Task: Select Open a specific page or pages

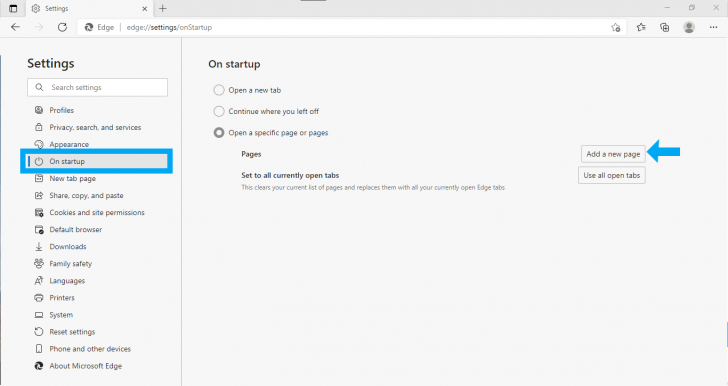Action: point(219,133)
